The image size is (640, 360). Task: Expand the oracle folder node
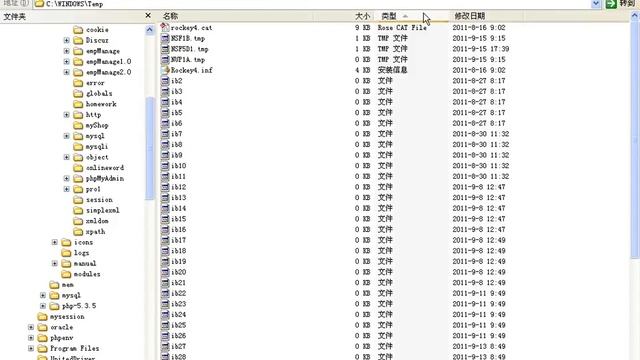click(x=31, y=327)
